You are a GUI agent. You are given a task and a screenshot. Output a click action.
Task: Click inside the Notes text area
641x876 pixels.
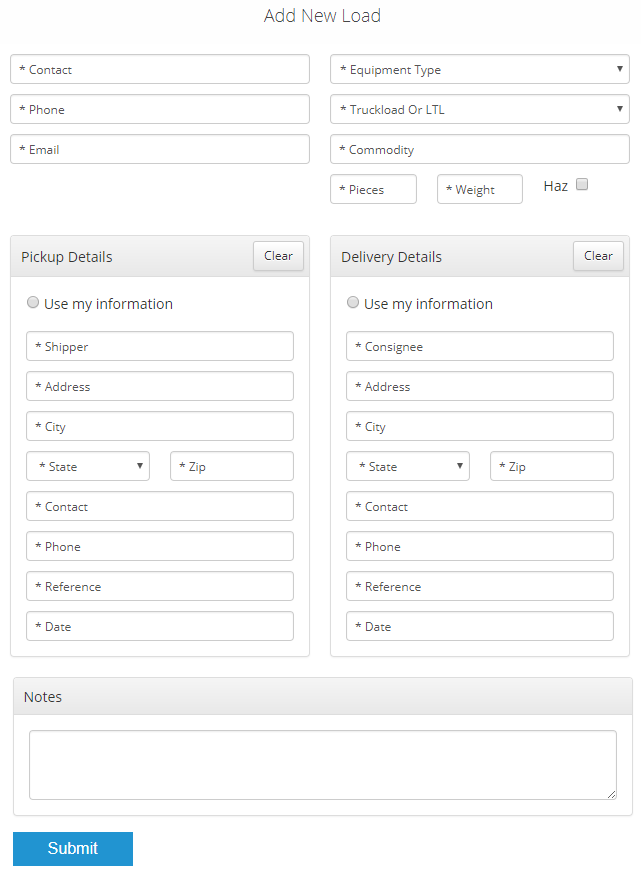click(323, 764)
